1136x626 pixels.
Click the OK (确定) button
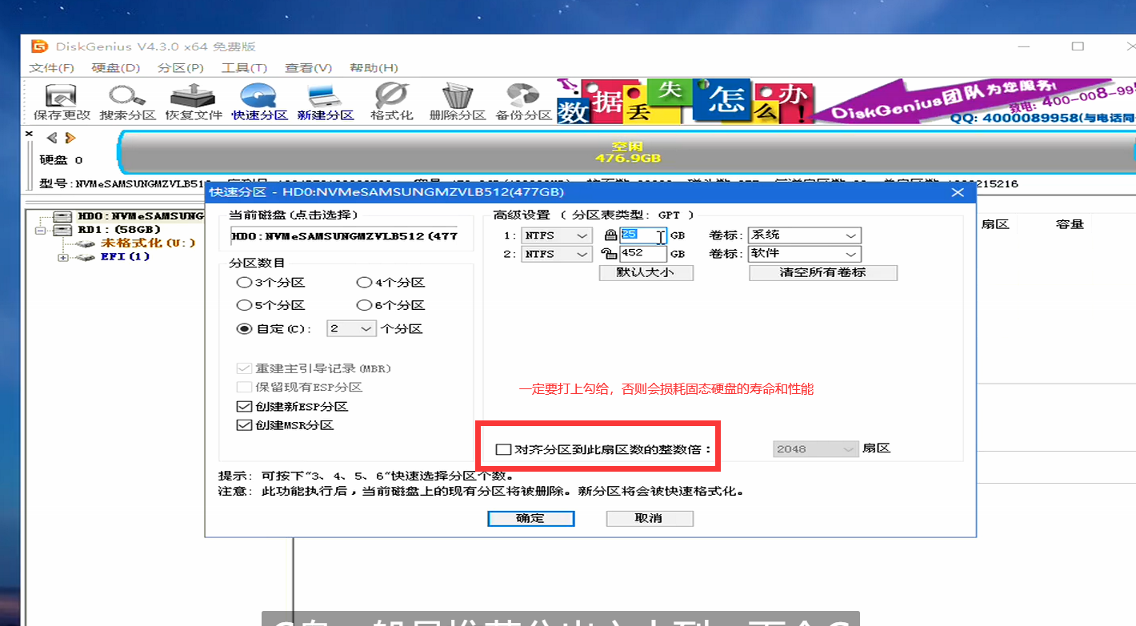(x=531, y=519)
